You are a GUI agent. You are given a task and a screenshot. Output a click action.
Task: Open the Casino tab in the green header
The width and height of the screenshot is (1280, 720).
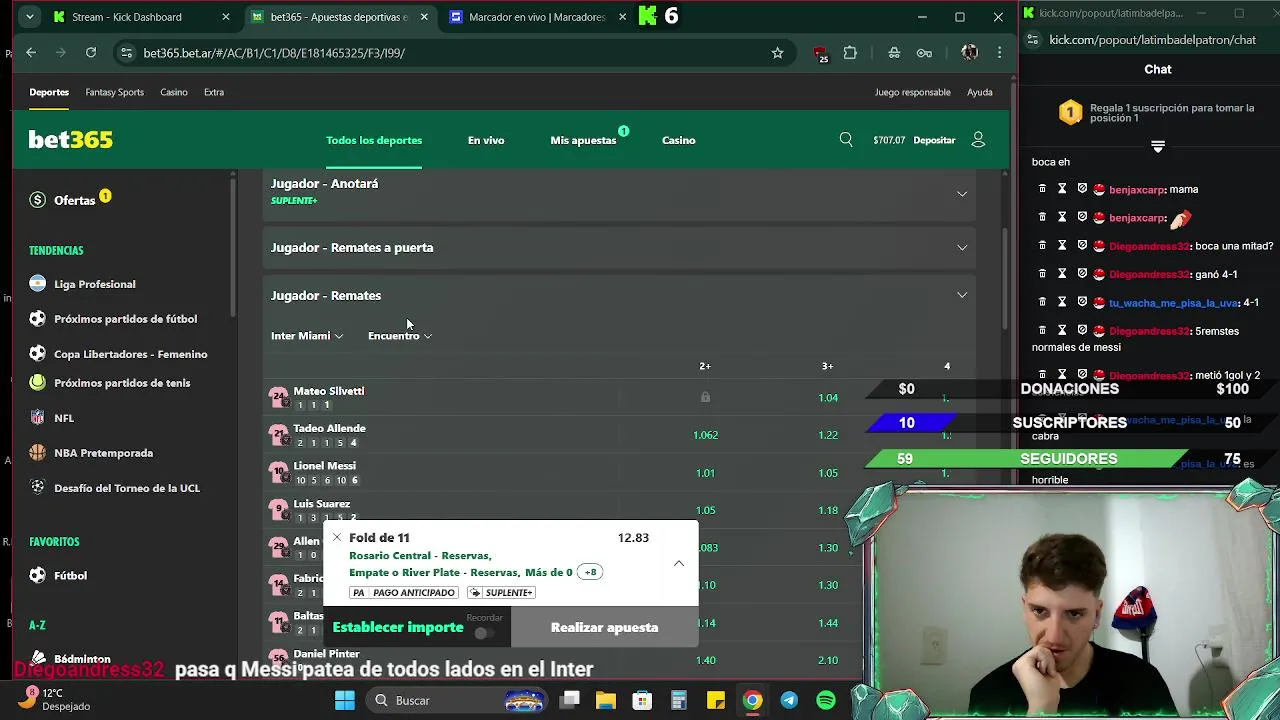point(678,140)
